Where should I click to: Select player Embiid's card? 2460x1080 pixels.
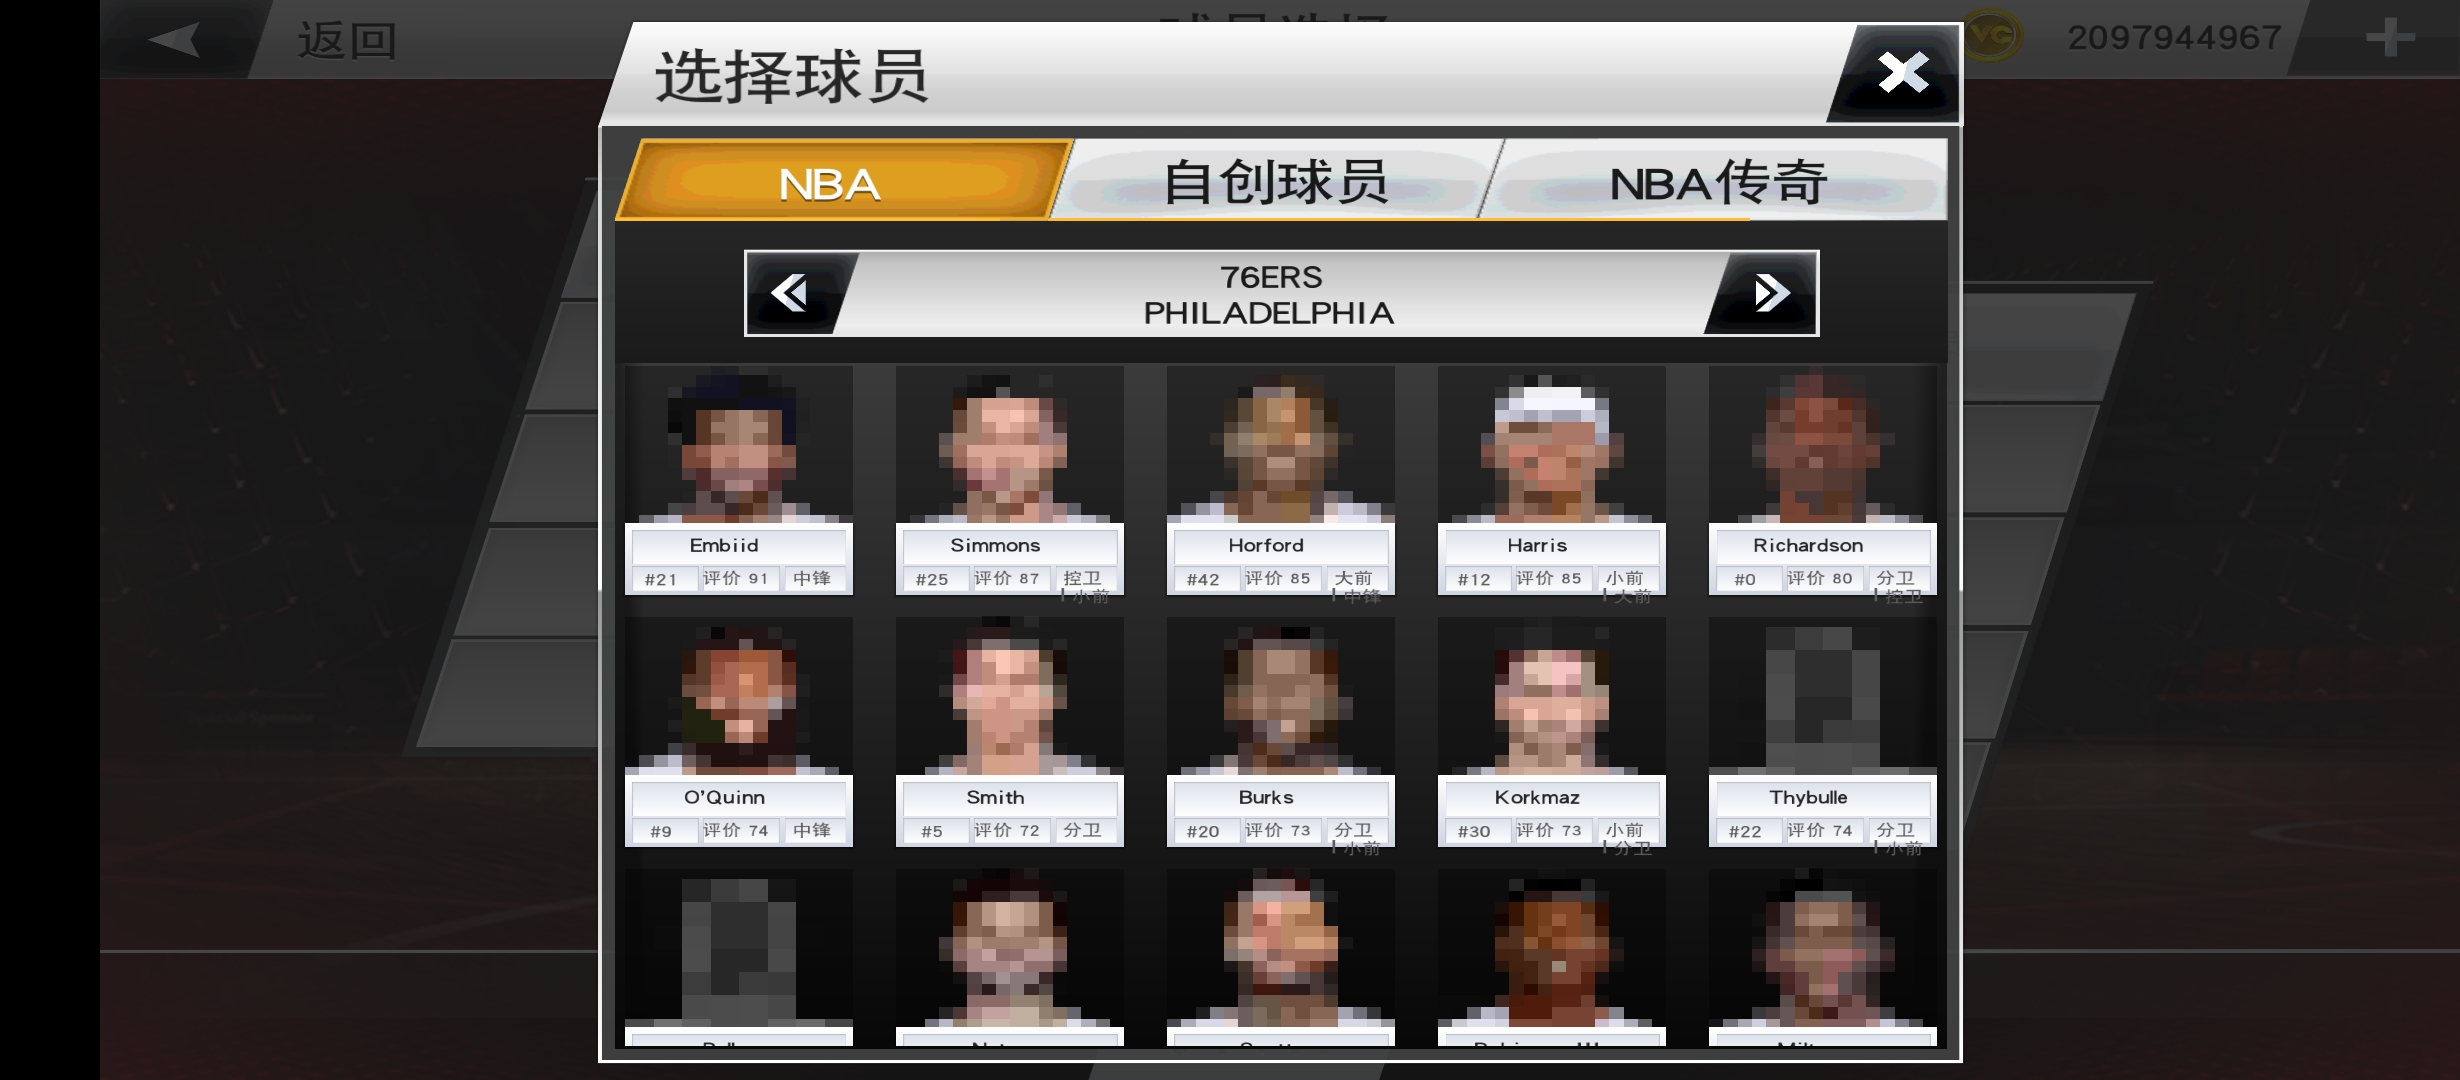[739, 480]
